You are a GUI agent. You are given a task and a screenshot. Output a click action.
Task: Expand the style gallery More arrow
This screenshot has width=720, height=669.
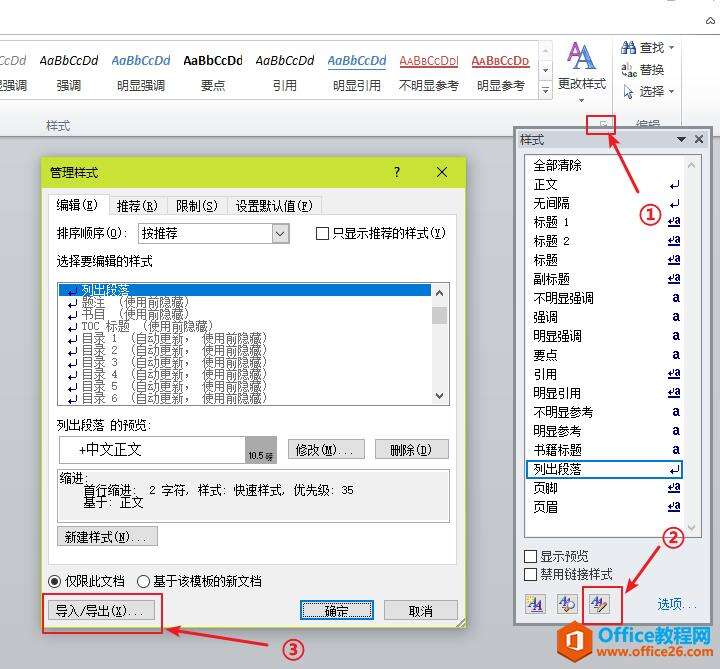tap(545, 90)
